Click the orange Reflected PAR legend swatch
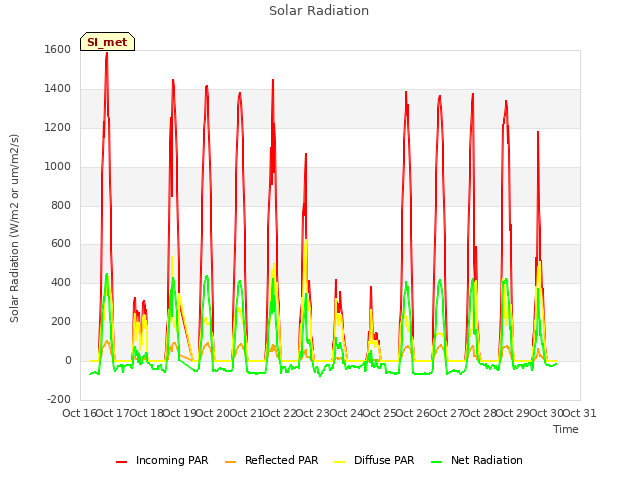Screen dimensions: 640x480 point(231,462)
